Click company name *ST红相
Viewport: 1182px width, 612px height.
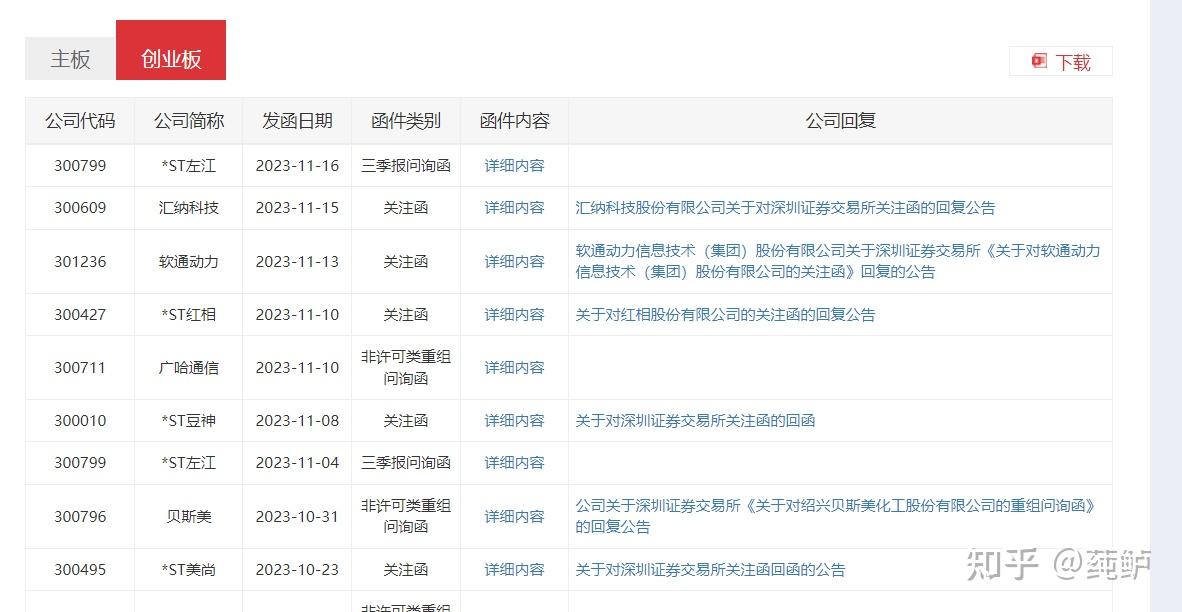188,315
